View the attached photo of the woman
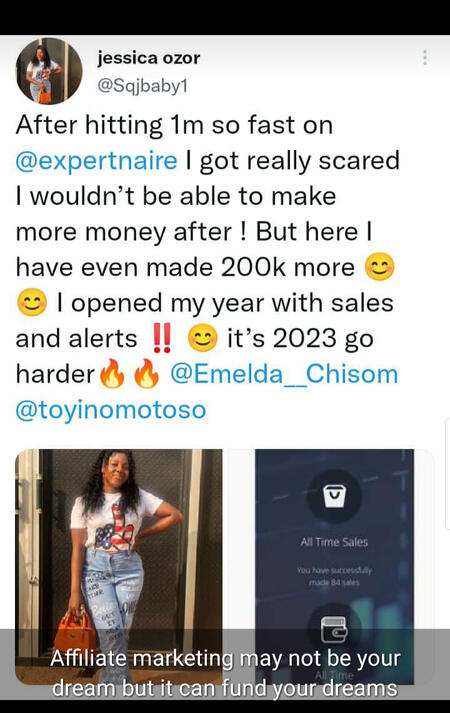This screenshot has width=450, height=713. pyautogui.click(x=119, y=567)
